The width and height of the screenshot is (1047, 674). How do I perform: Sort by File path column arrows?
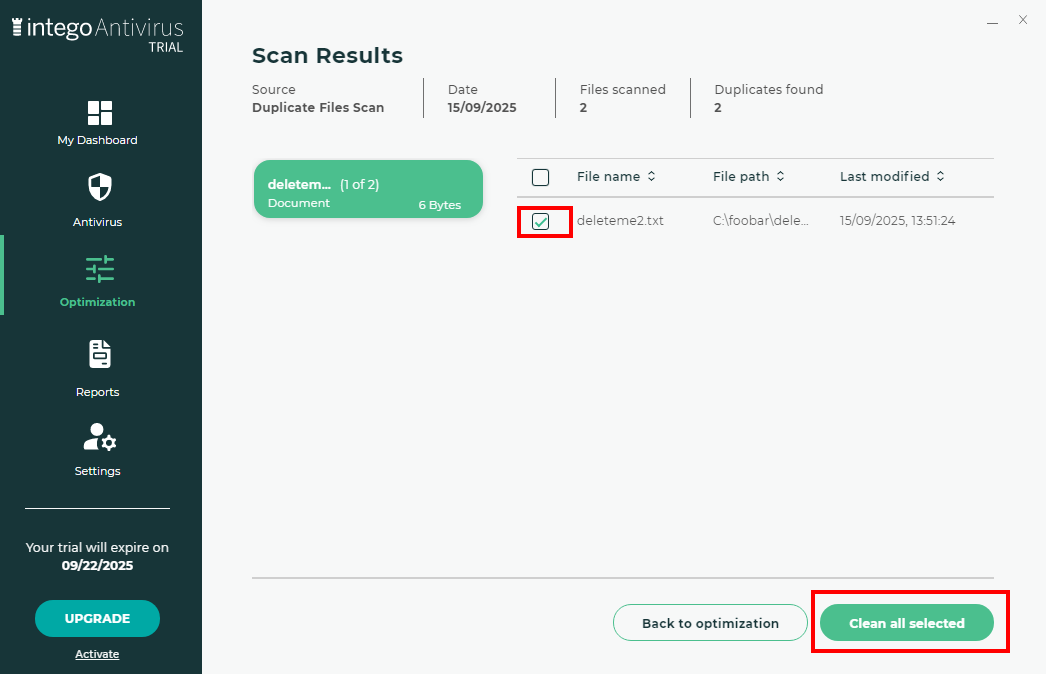(780, 177)
